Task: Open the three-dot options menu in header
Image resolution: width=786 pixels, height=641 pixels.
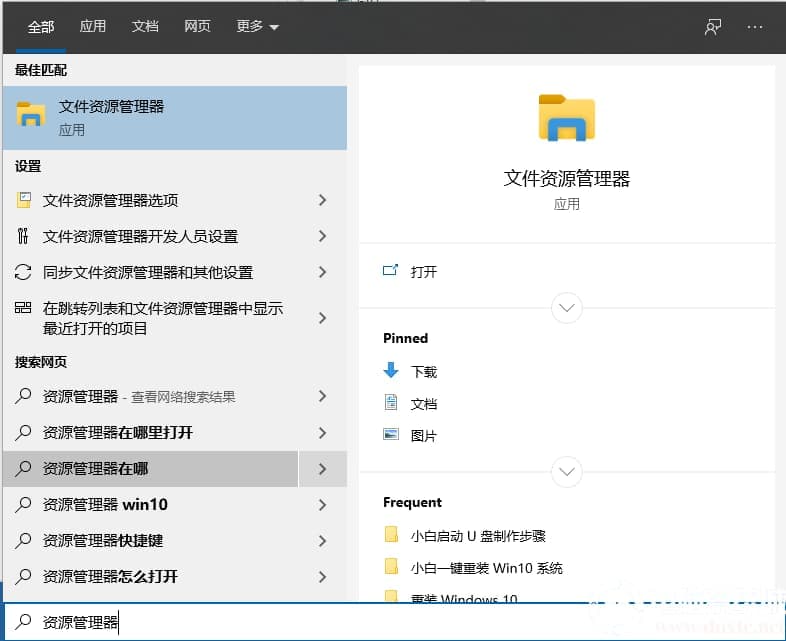Action: tap(754, 27)
